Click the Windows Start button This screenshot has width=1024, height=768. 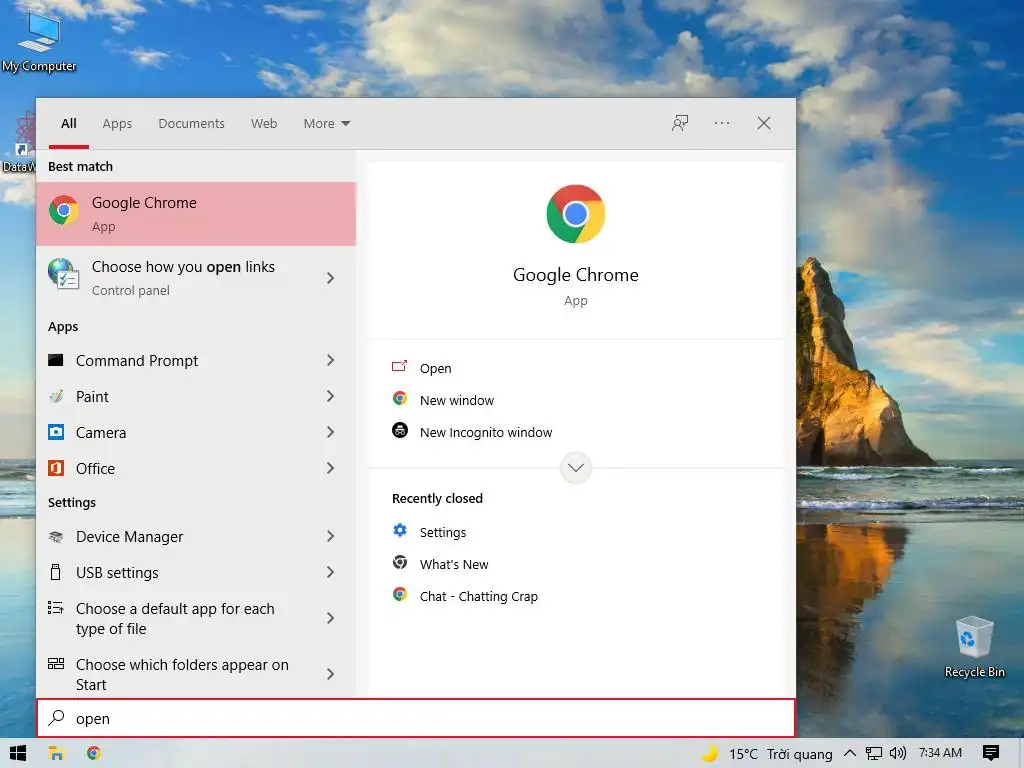pos(18,754)
